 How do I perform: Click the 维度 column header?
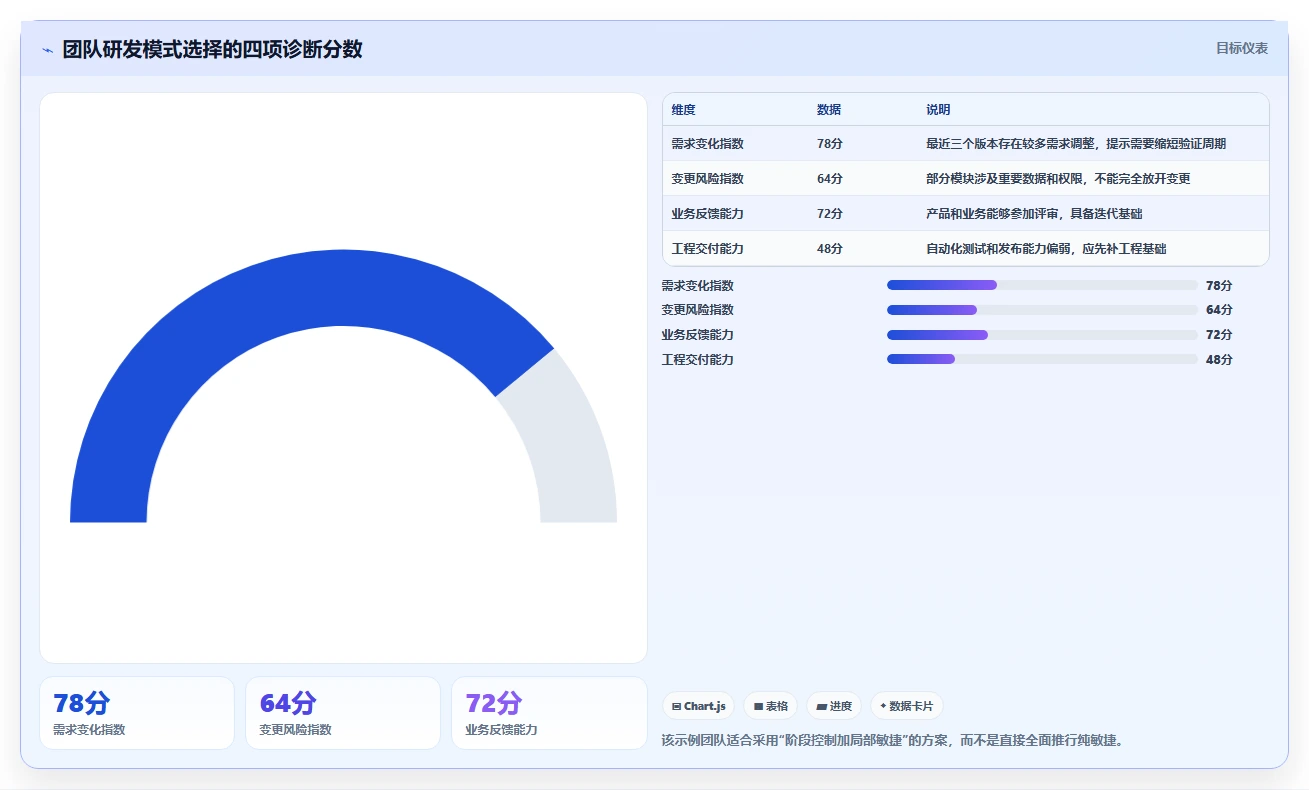684,110
